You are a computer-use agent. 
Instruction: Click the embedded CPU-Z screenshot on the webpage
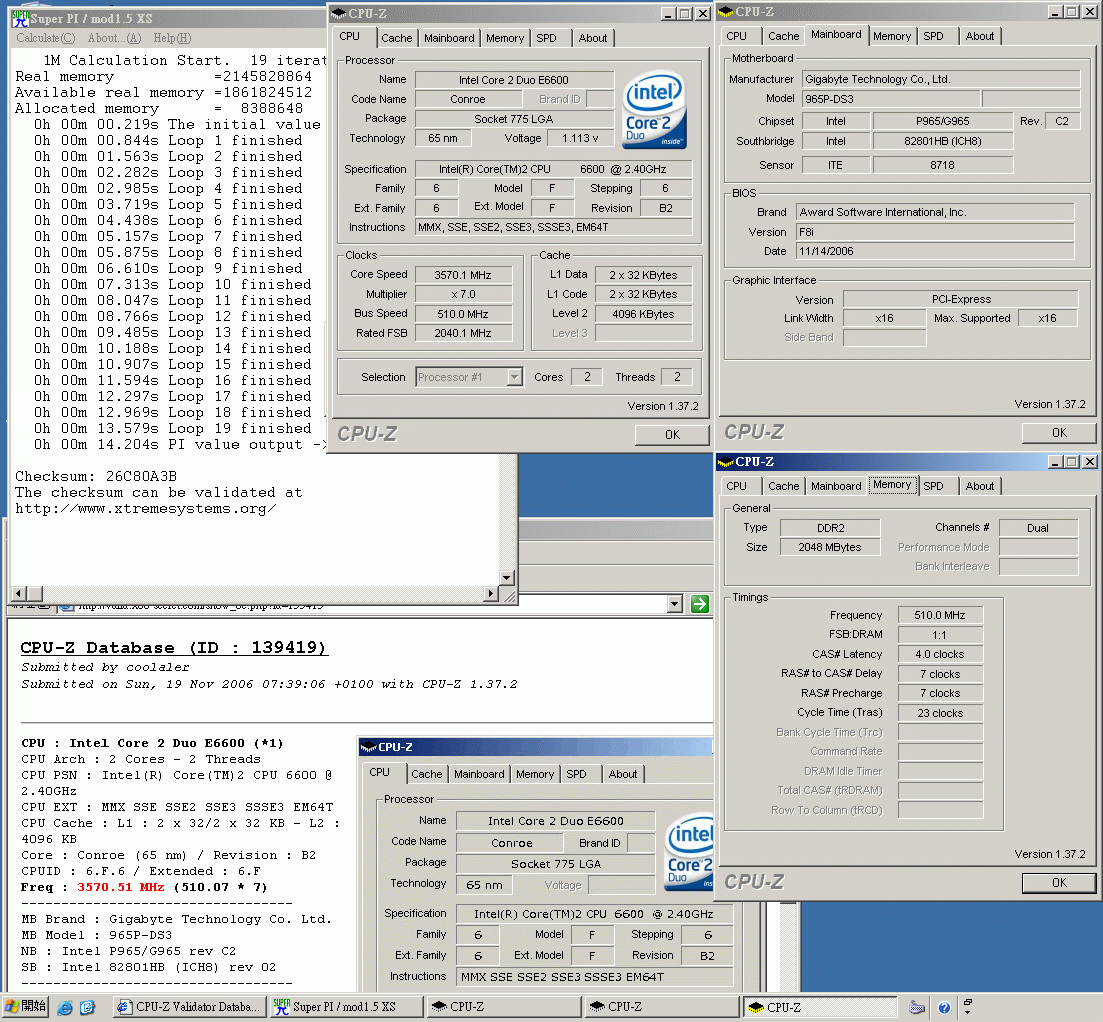click(547, 864)
